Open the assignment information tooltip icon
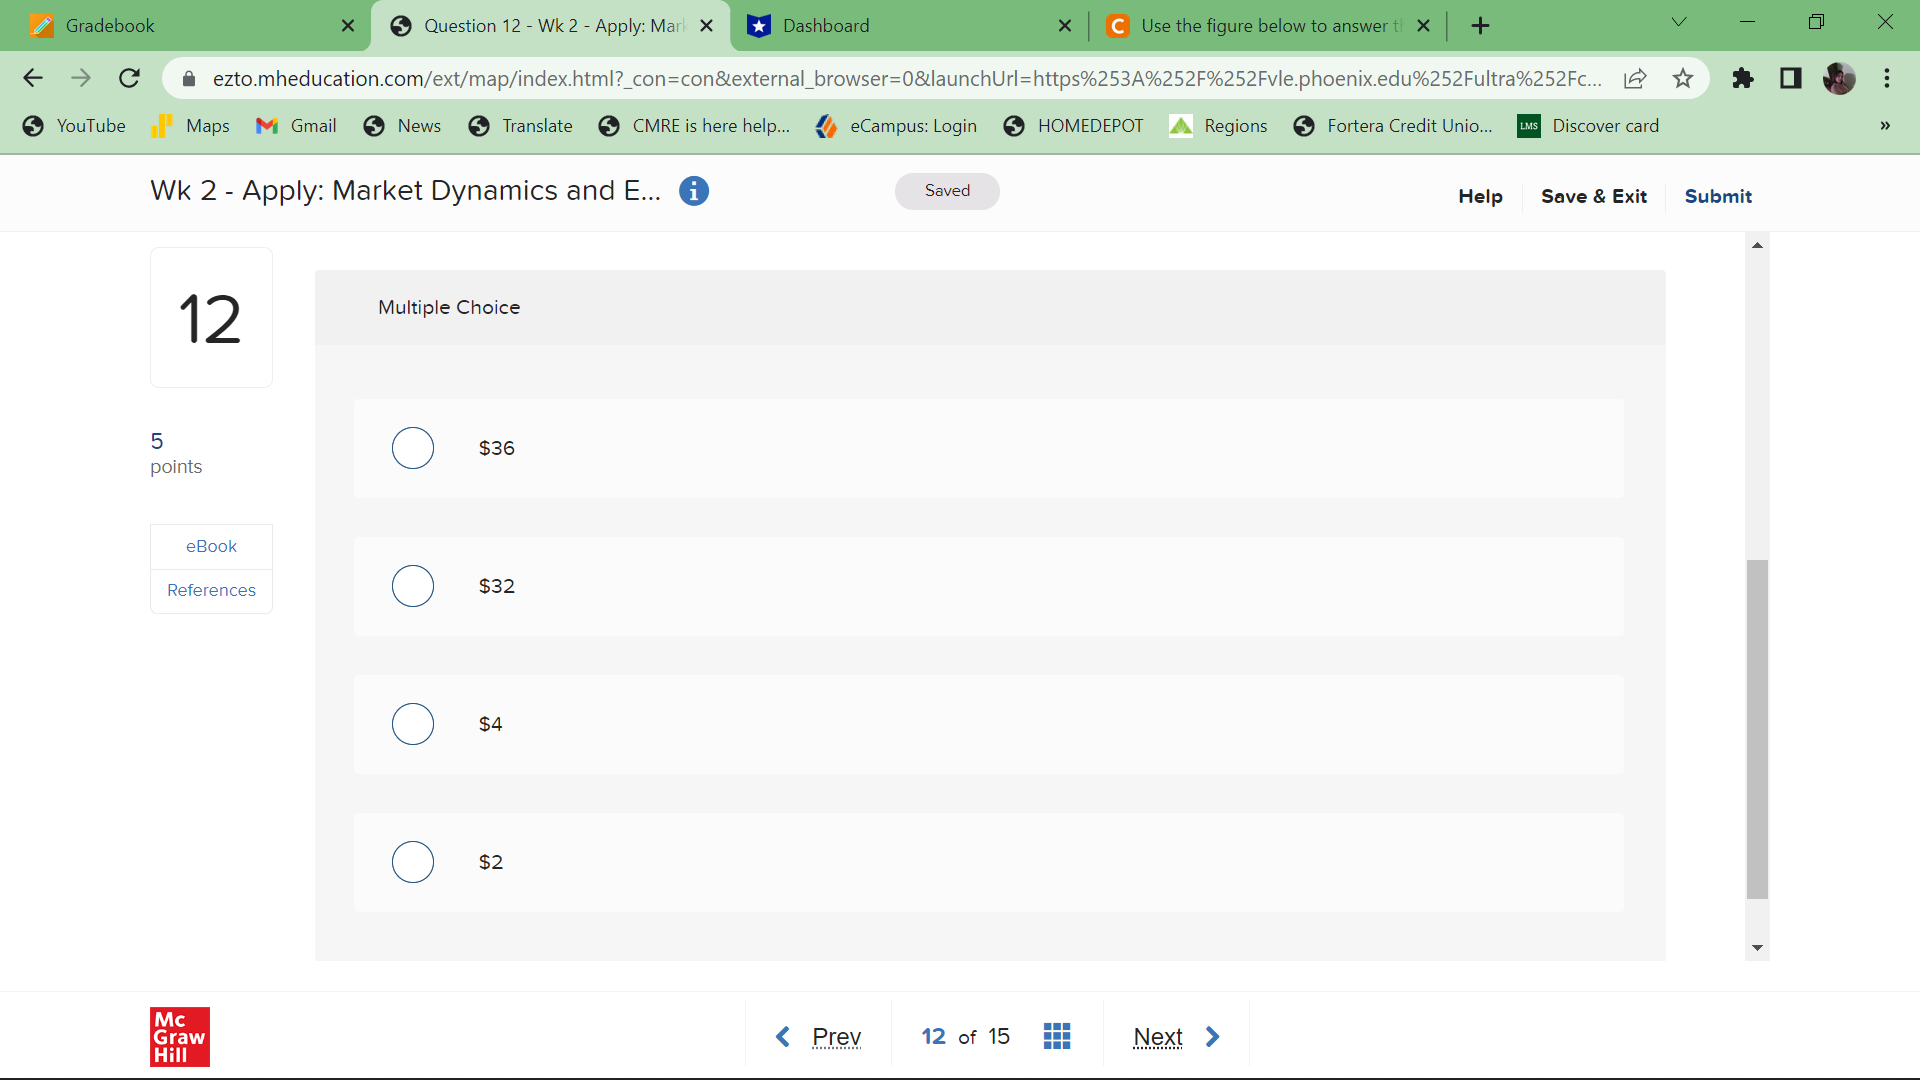This screenshot has height=1080, width=1920. (x=693, y=190)
